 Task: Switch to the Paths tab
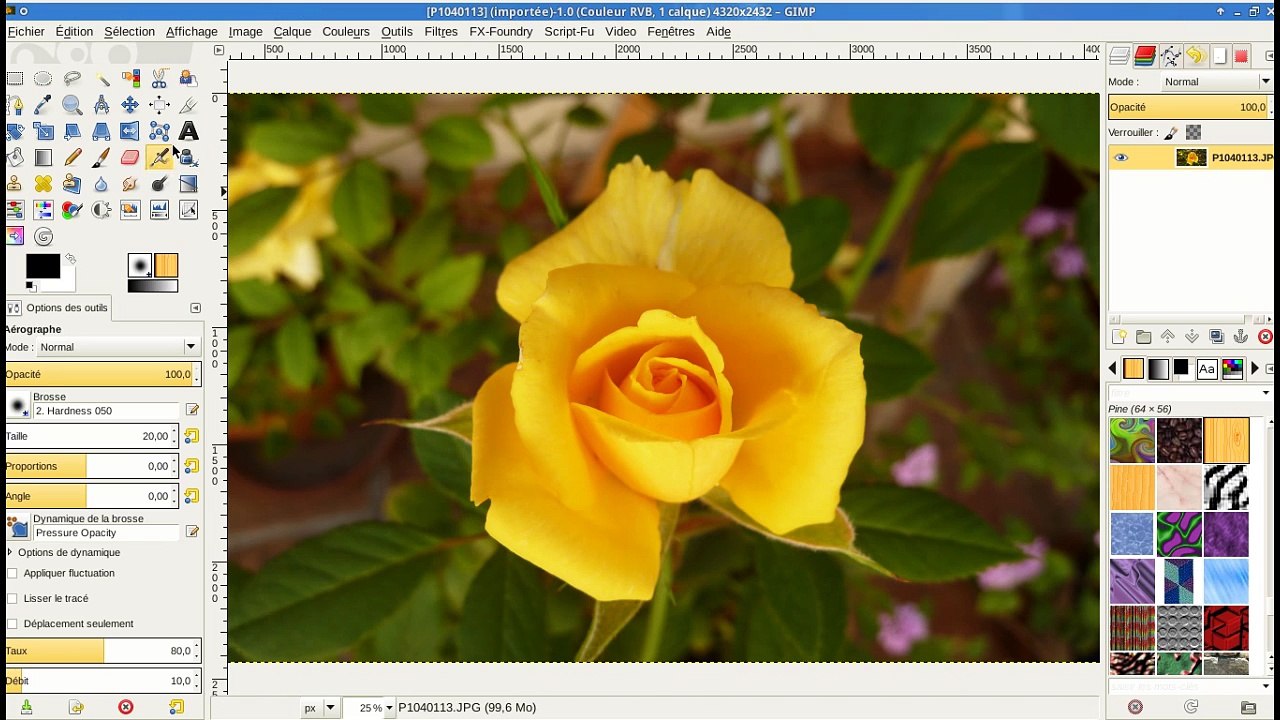[x=1170, y=56]
